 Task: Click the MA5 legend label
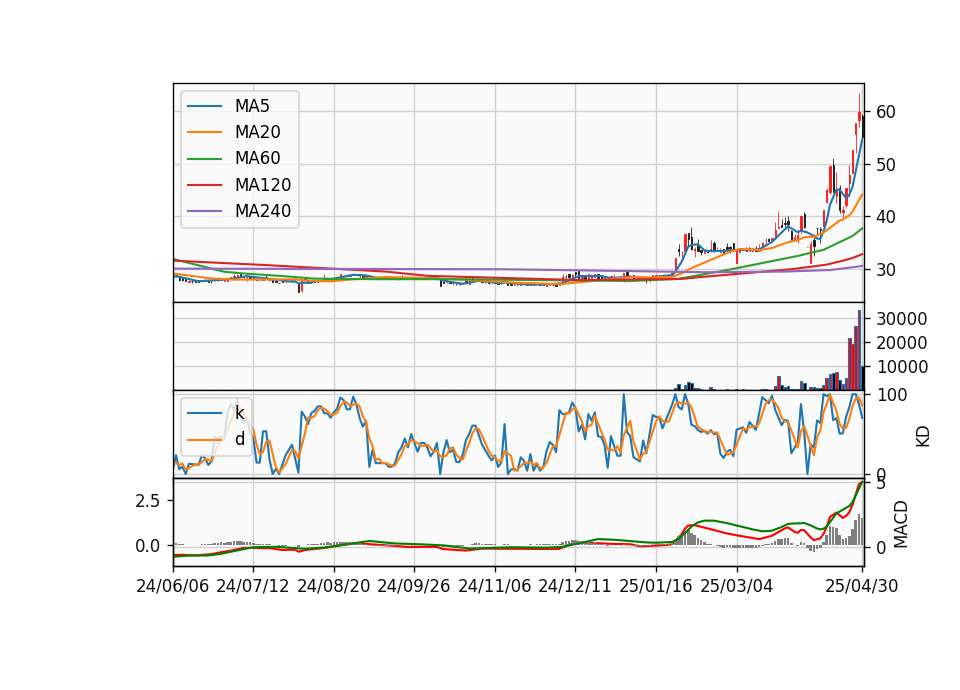pos(252,106)
